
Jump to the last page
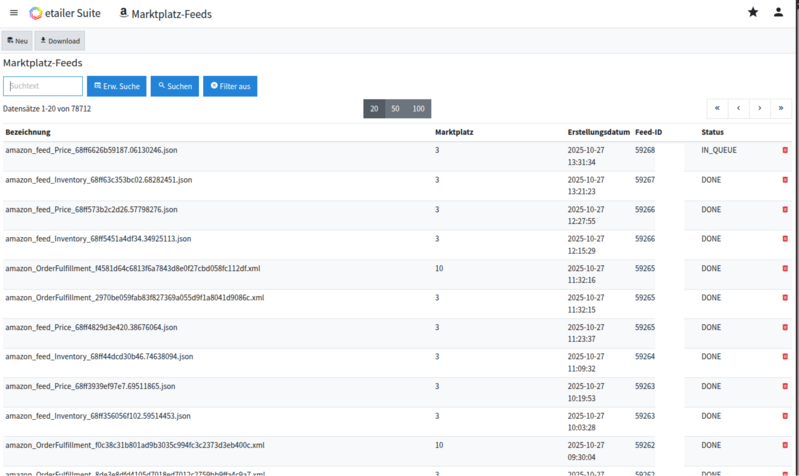tap(781, 108)
